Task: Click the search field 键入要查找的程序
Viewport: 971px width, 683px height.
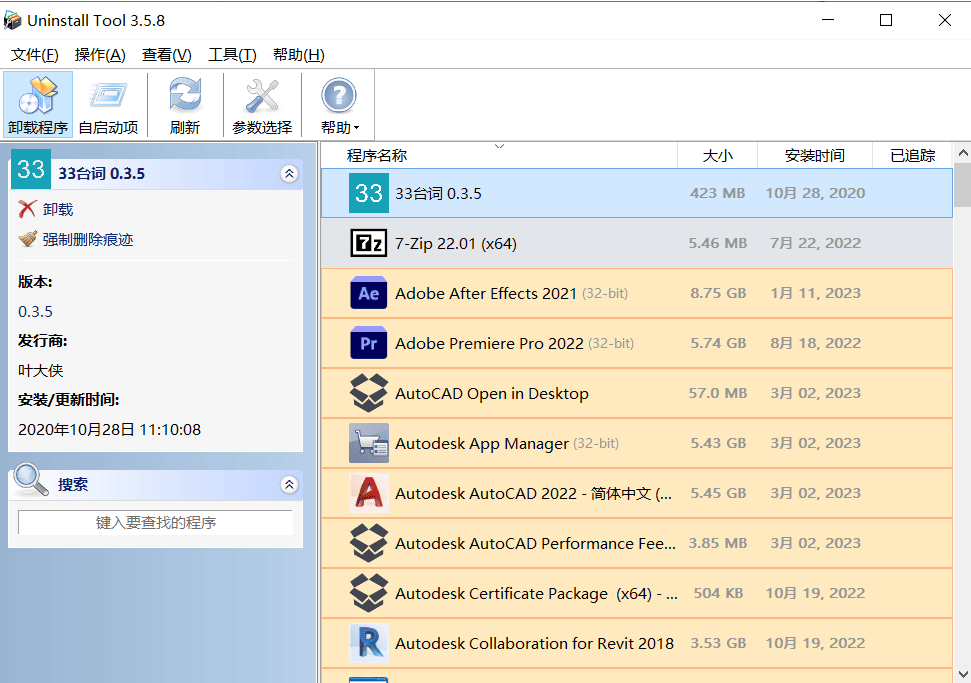Action: tap(155, 523)
